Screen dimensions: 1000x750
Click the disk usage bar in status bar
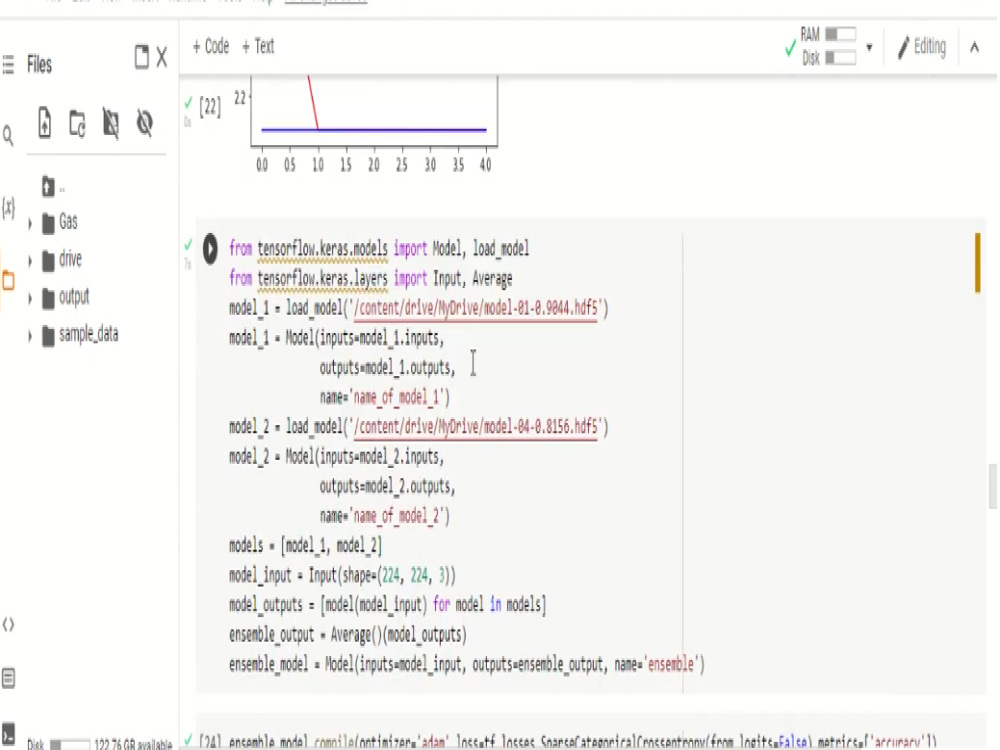[70, 744]
